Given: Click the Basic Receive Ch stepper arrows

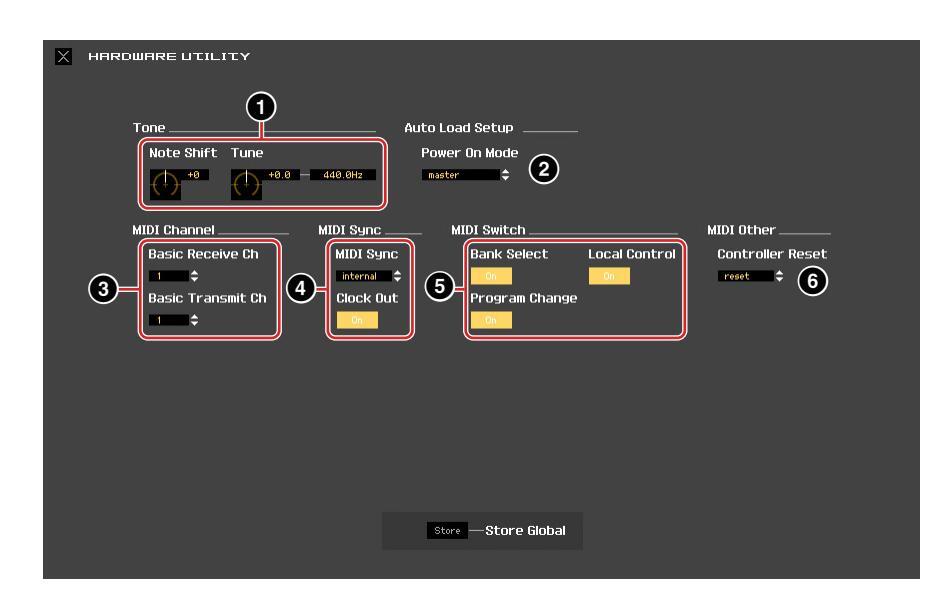Looking at the screenshot, I should tap(194, 276).
